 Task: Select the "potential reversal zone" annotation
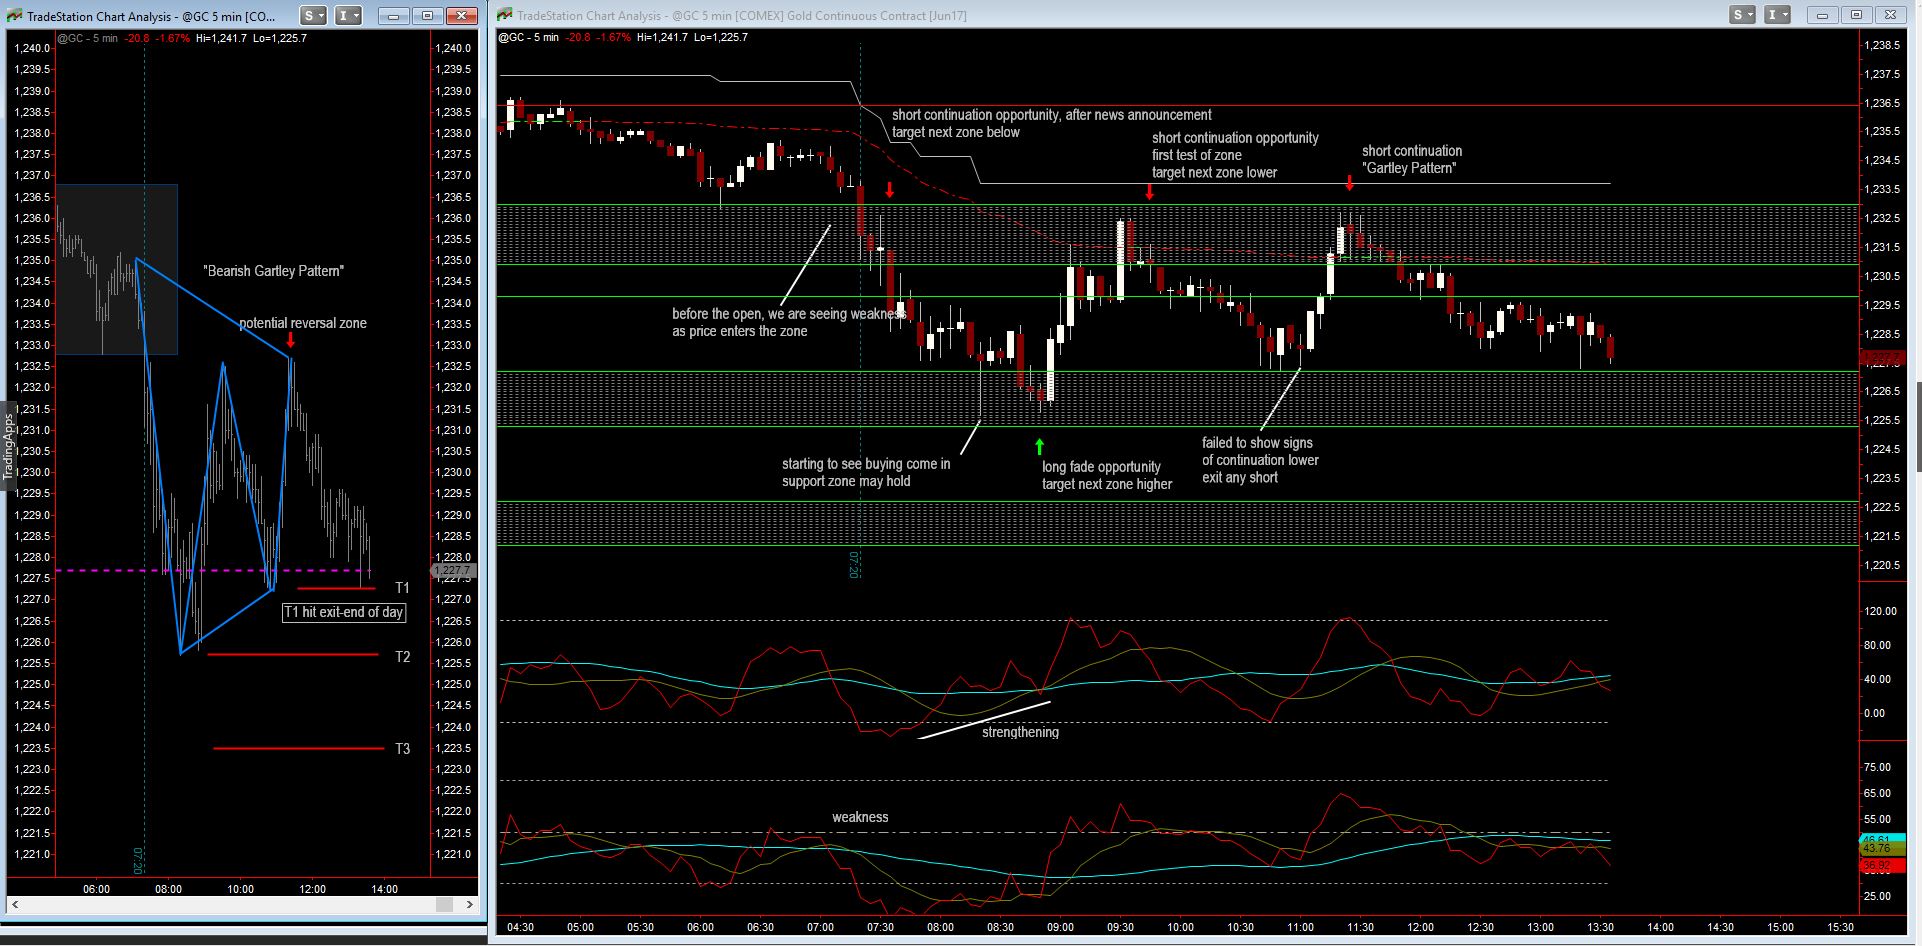(303, 323)
